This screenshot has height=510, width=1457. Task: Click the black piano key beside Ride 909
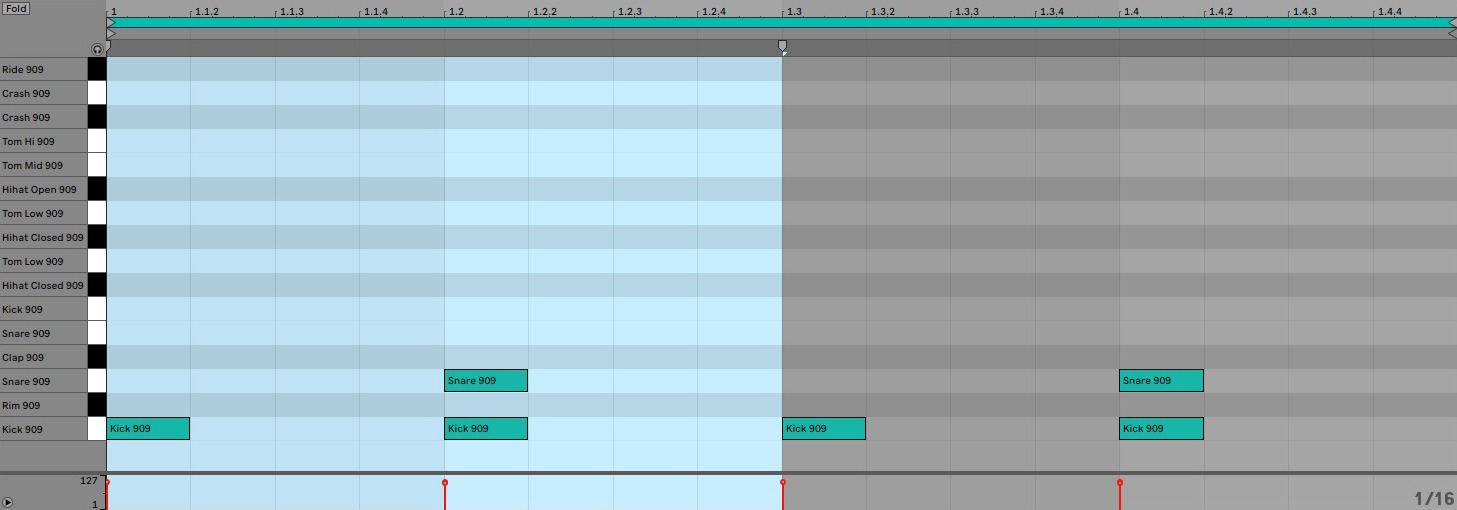pos(97,69)
